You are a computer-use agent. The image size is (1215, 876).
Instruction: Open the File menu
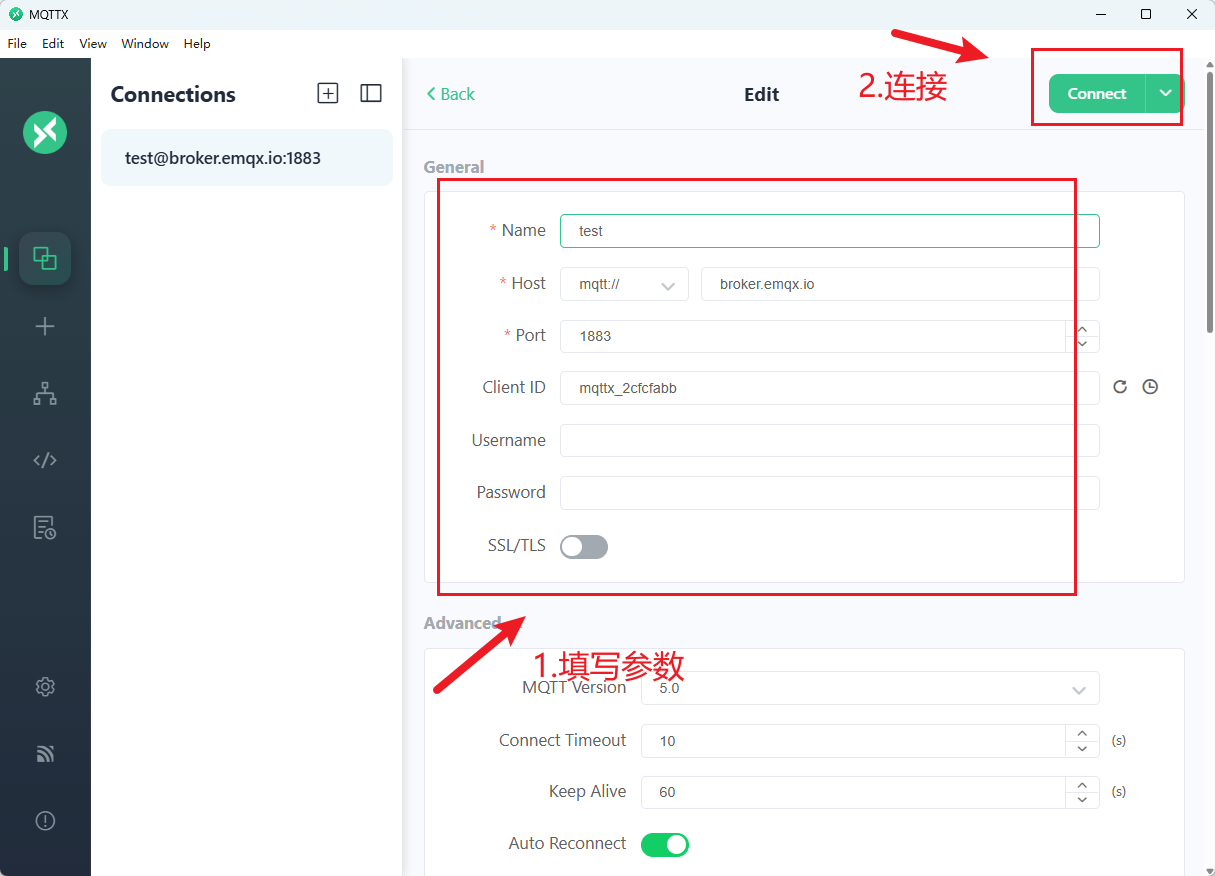(x=17, y=44)
